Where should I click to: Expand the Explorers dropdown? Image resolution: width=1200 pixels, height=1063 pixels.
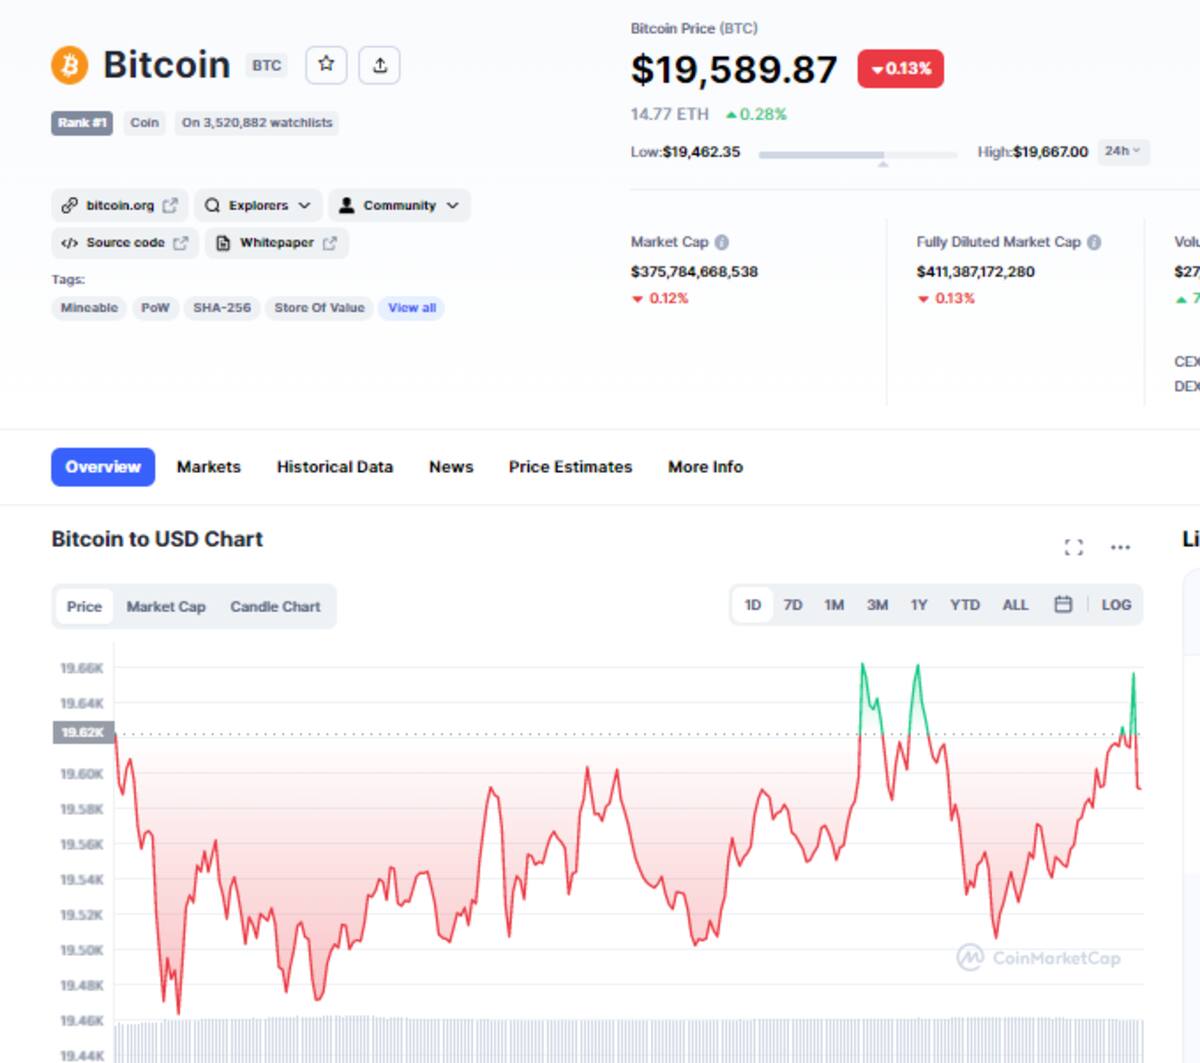(259, 205)
